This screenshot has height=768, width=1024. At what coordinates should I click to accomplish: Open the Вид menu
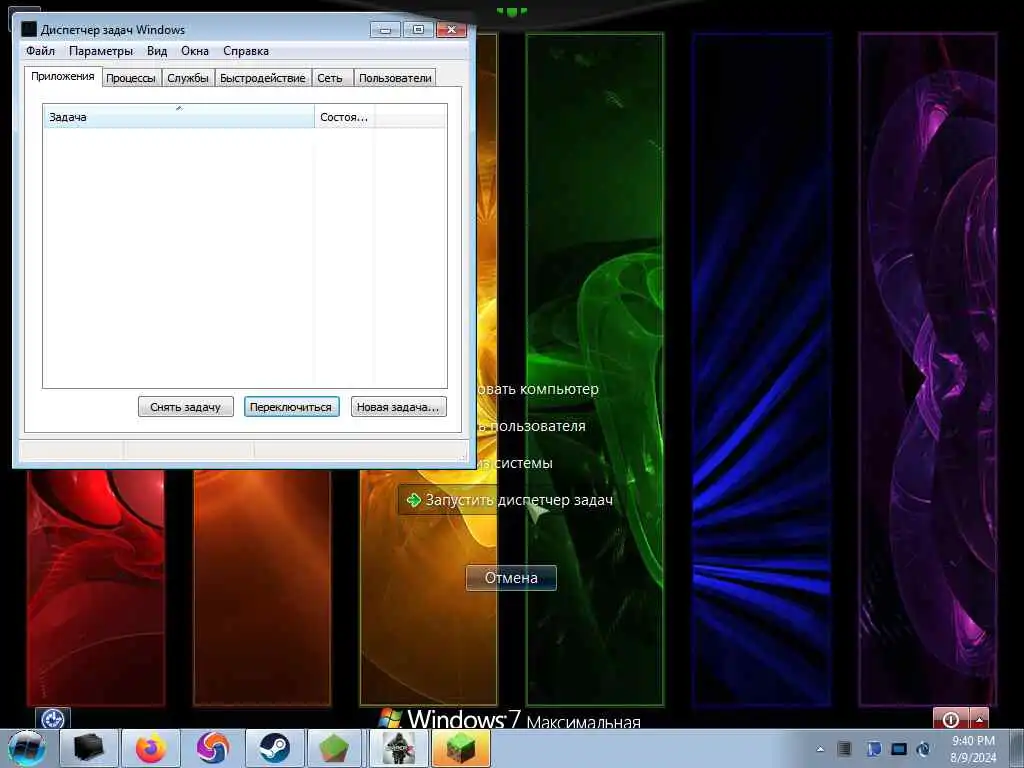coord(157,51)
